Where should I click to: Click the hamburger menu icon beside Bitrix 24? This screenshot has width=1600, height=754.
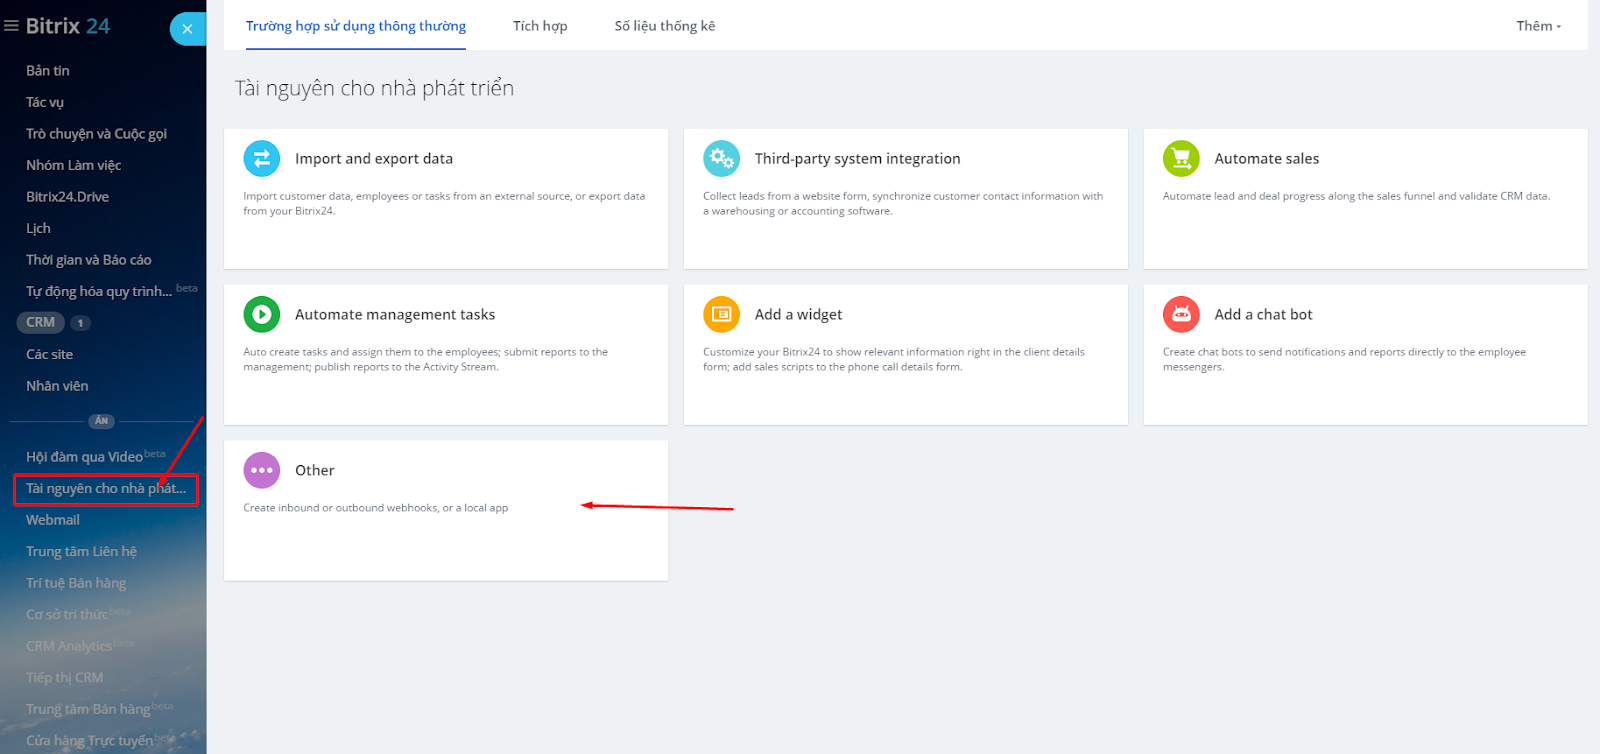click(x=11, y=26)
